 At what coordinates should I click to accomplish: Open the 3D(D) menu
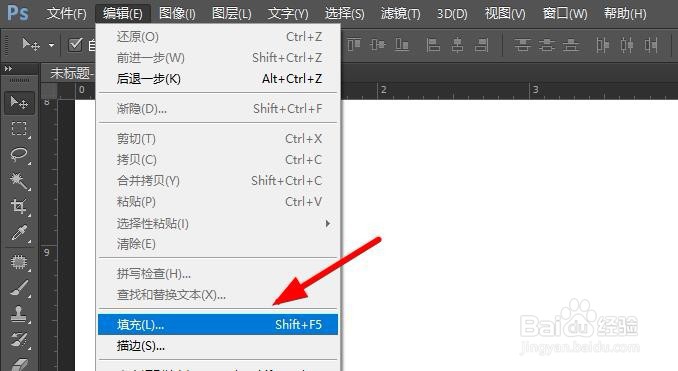pyautogui.click(x=452, y=14)
